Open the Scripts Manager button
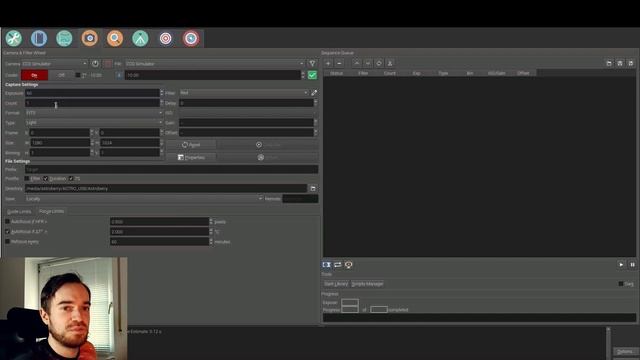The width and height of the screenshot is (640, 360). (367, 284)
